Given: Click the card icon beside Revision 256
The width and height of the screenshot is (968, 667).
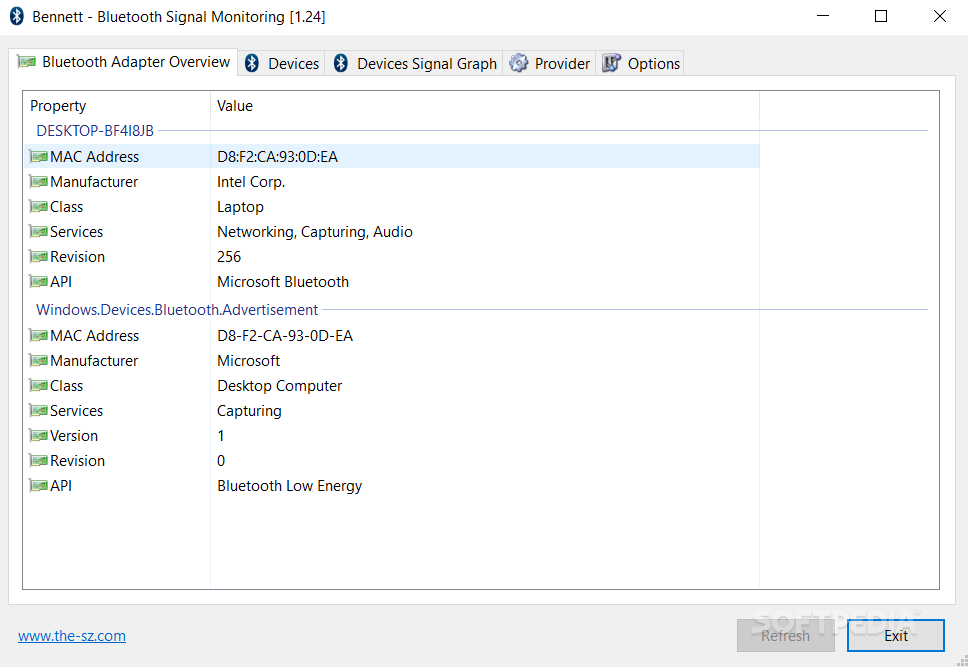Looking at the screenshot, I should pos(39,257).
